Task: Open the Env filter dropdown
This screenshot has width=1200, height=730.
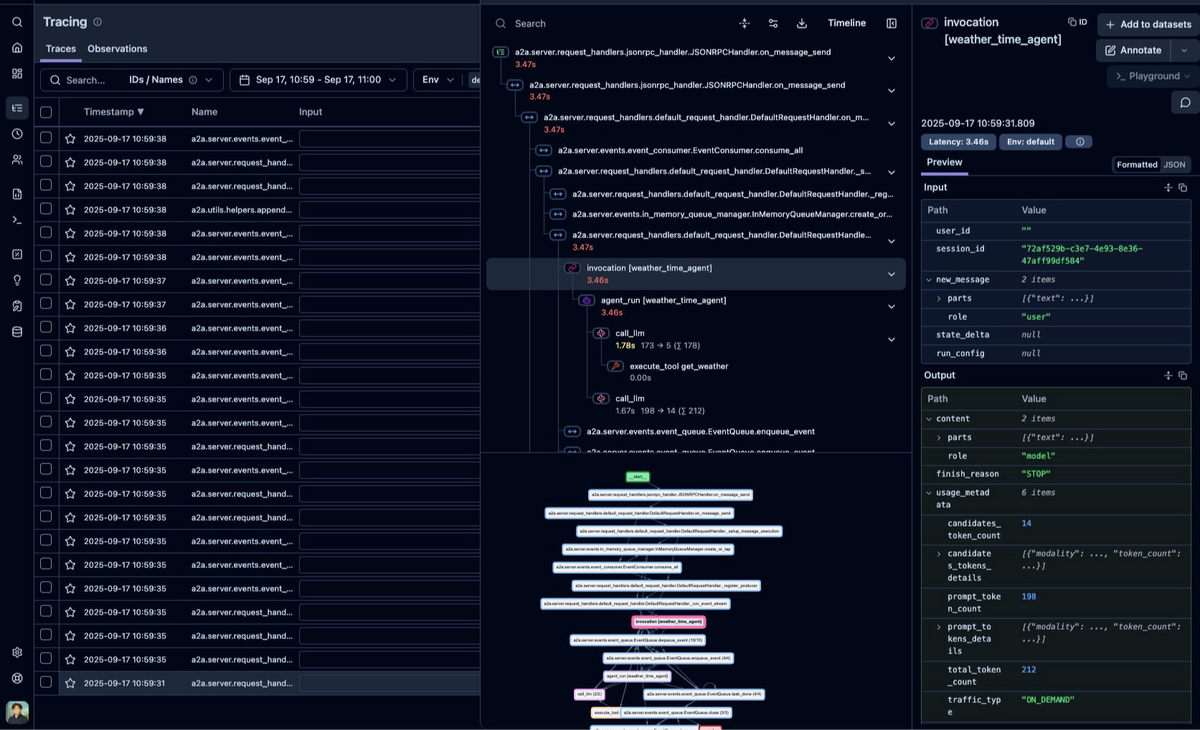Action: (437, 80)
